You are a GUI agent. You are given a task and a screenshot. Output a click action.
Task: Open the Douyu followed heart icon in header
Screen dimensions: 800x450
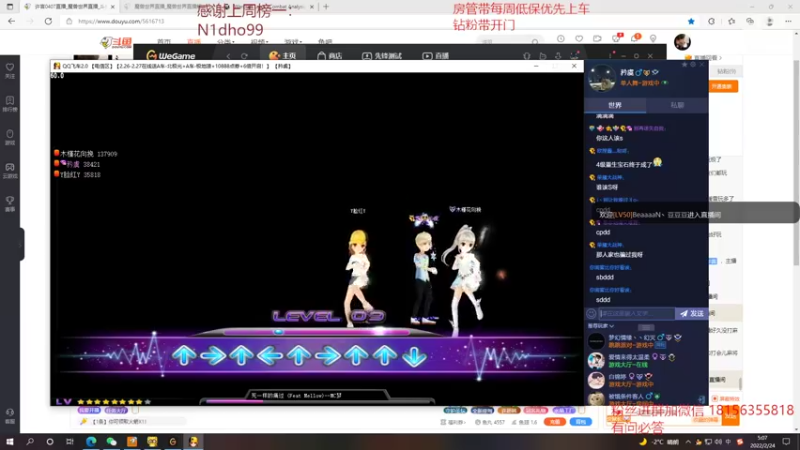(579, 39)
